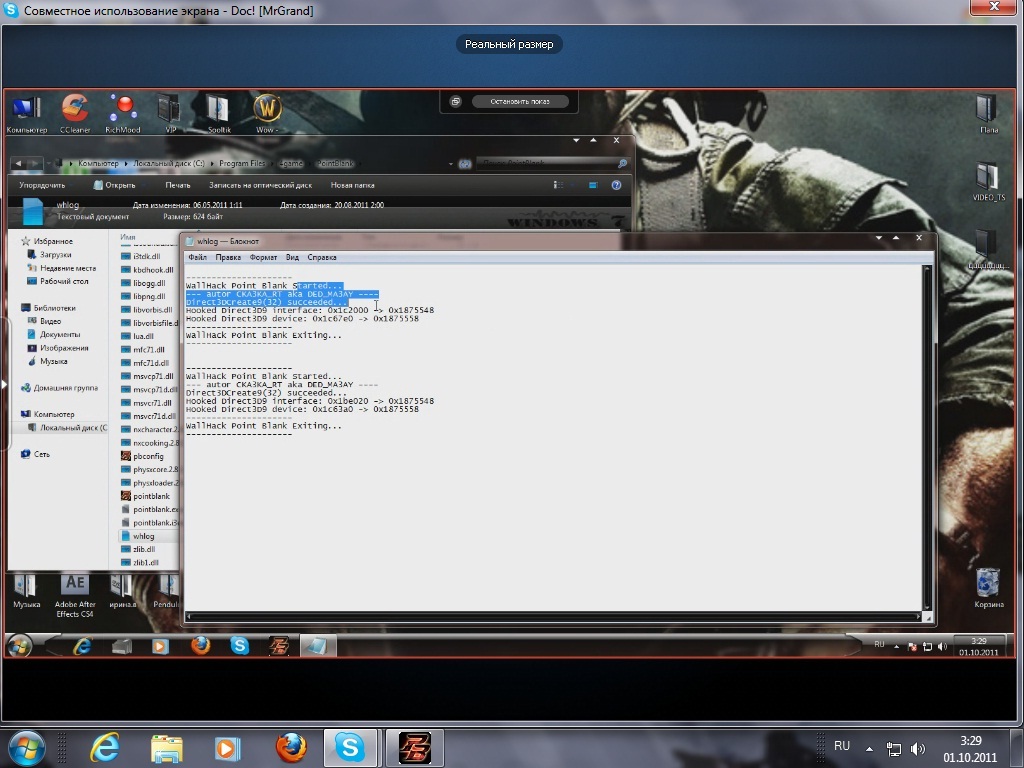Show hidden tray icons in the main taskbar
The width and height of the screenshot is (1024, 768).
point(869,748)
